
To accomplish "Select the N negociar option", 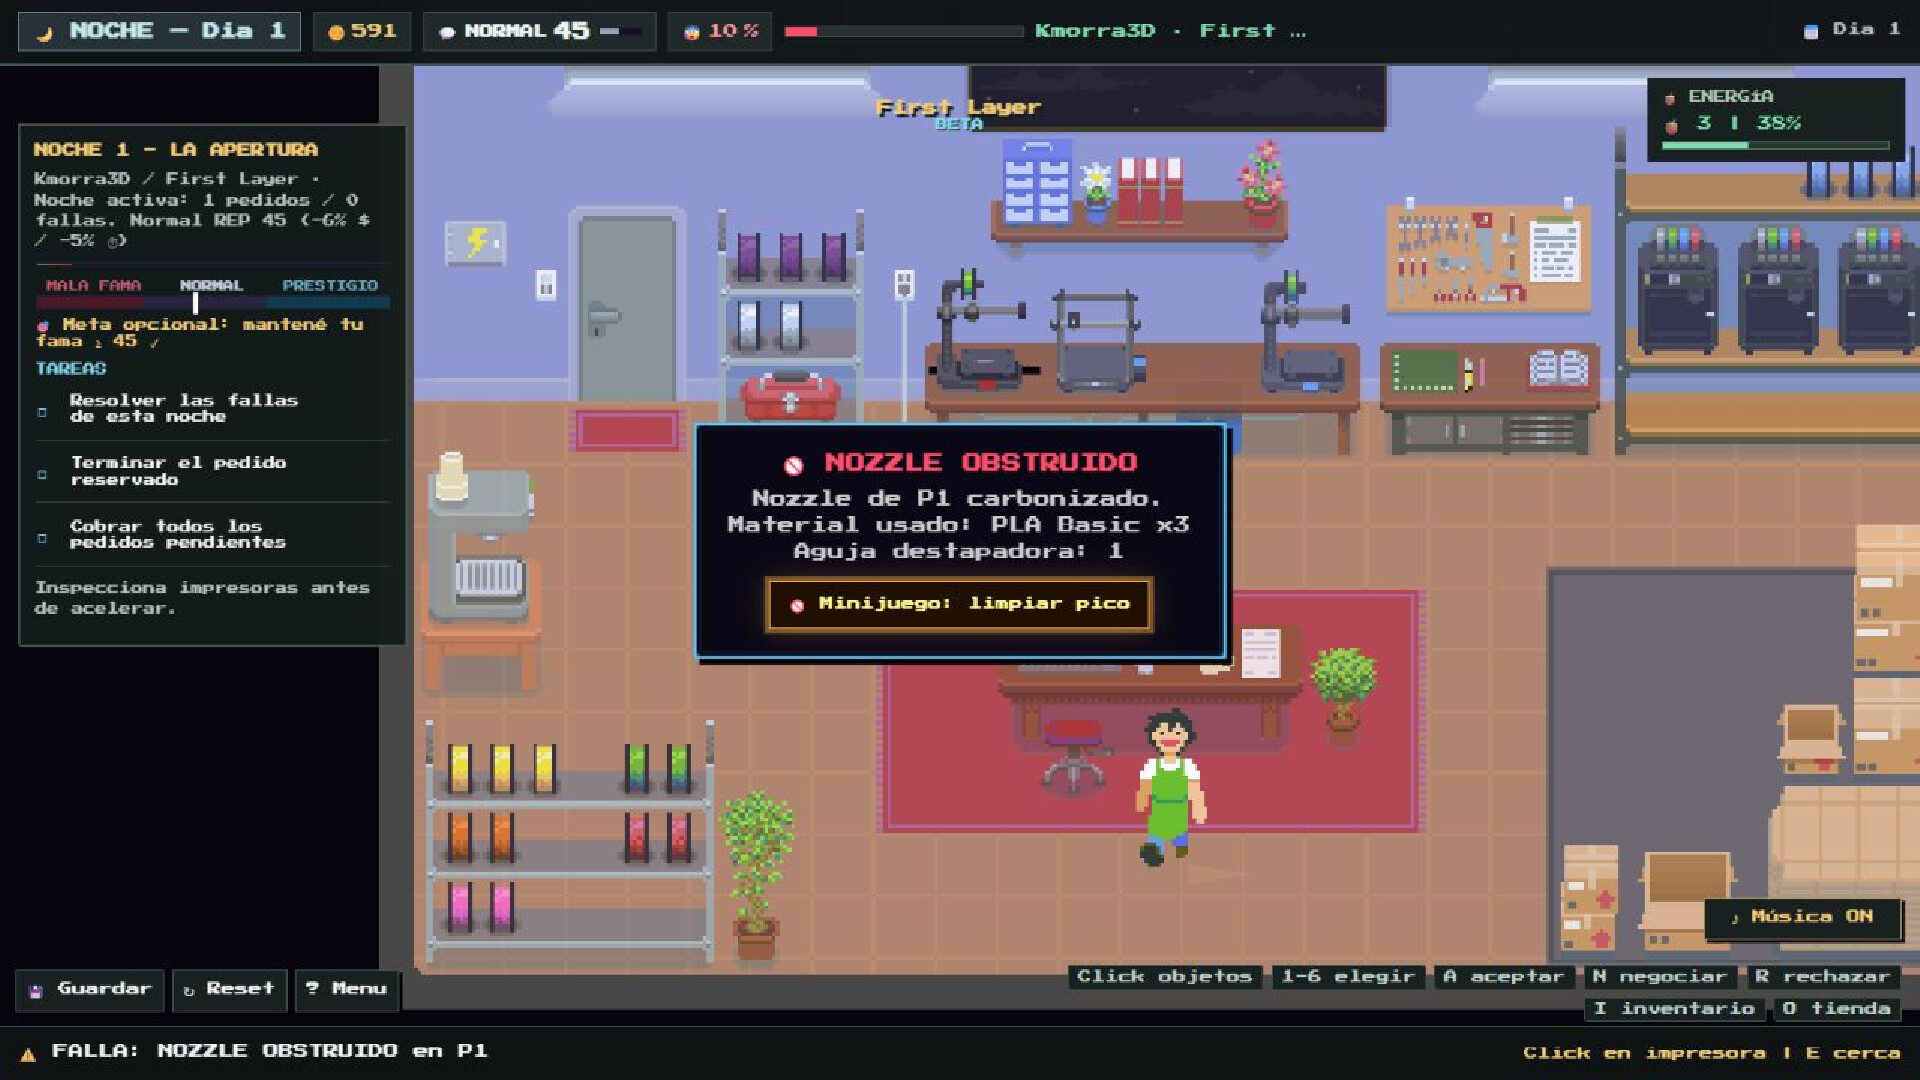I will click(x=1660, y=976).
